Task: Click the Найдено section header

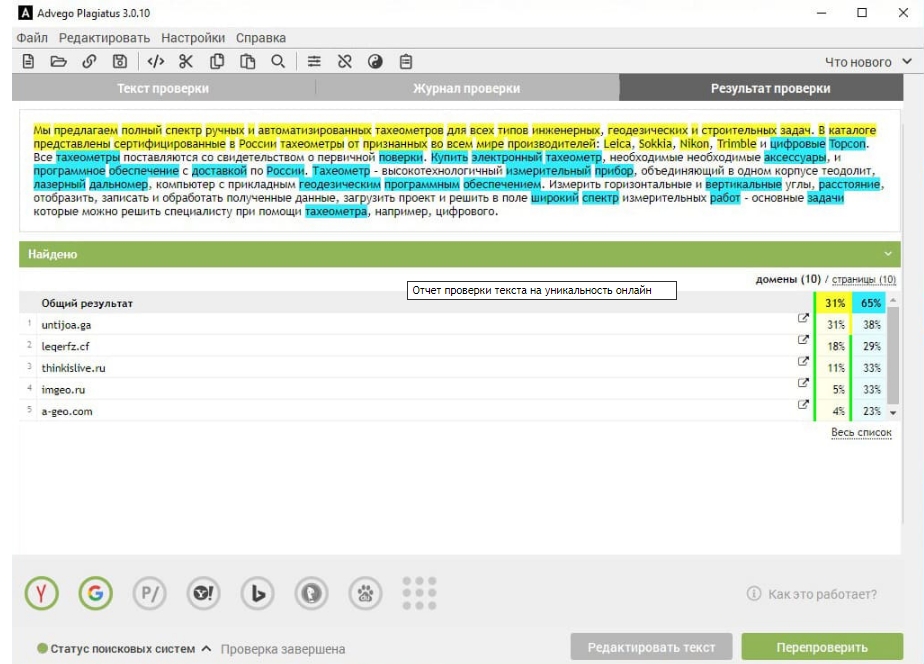Action: (460, 254)
